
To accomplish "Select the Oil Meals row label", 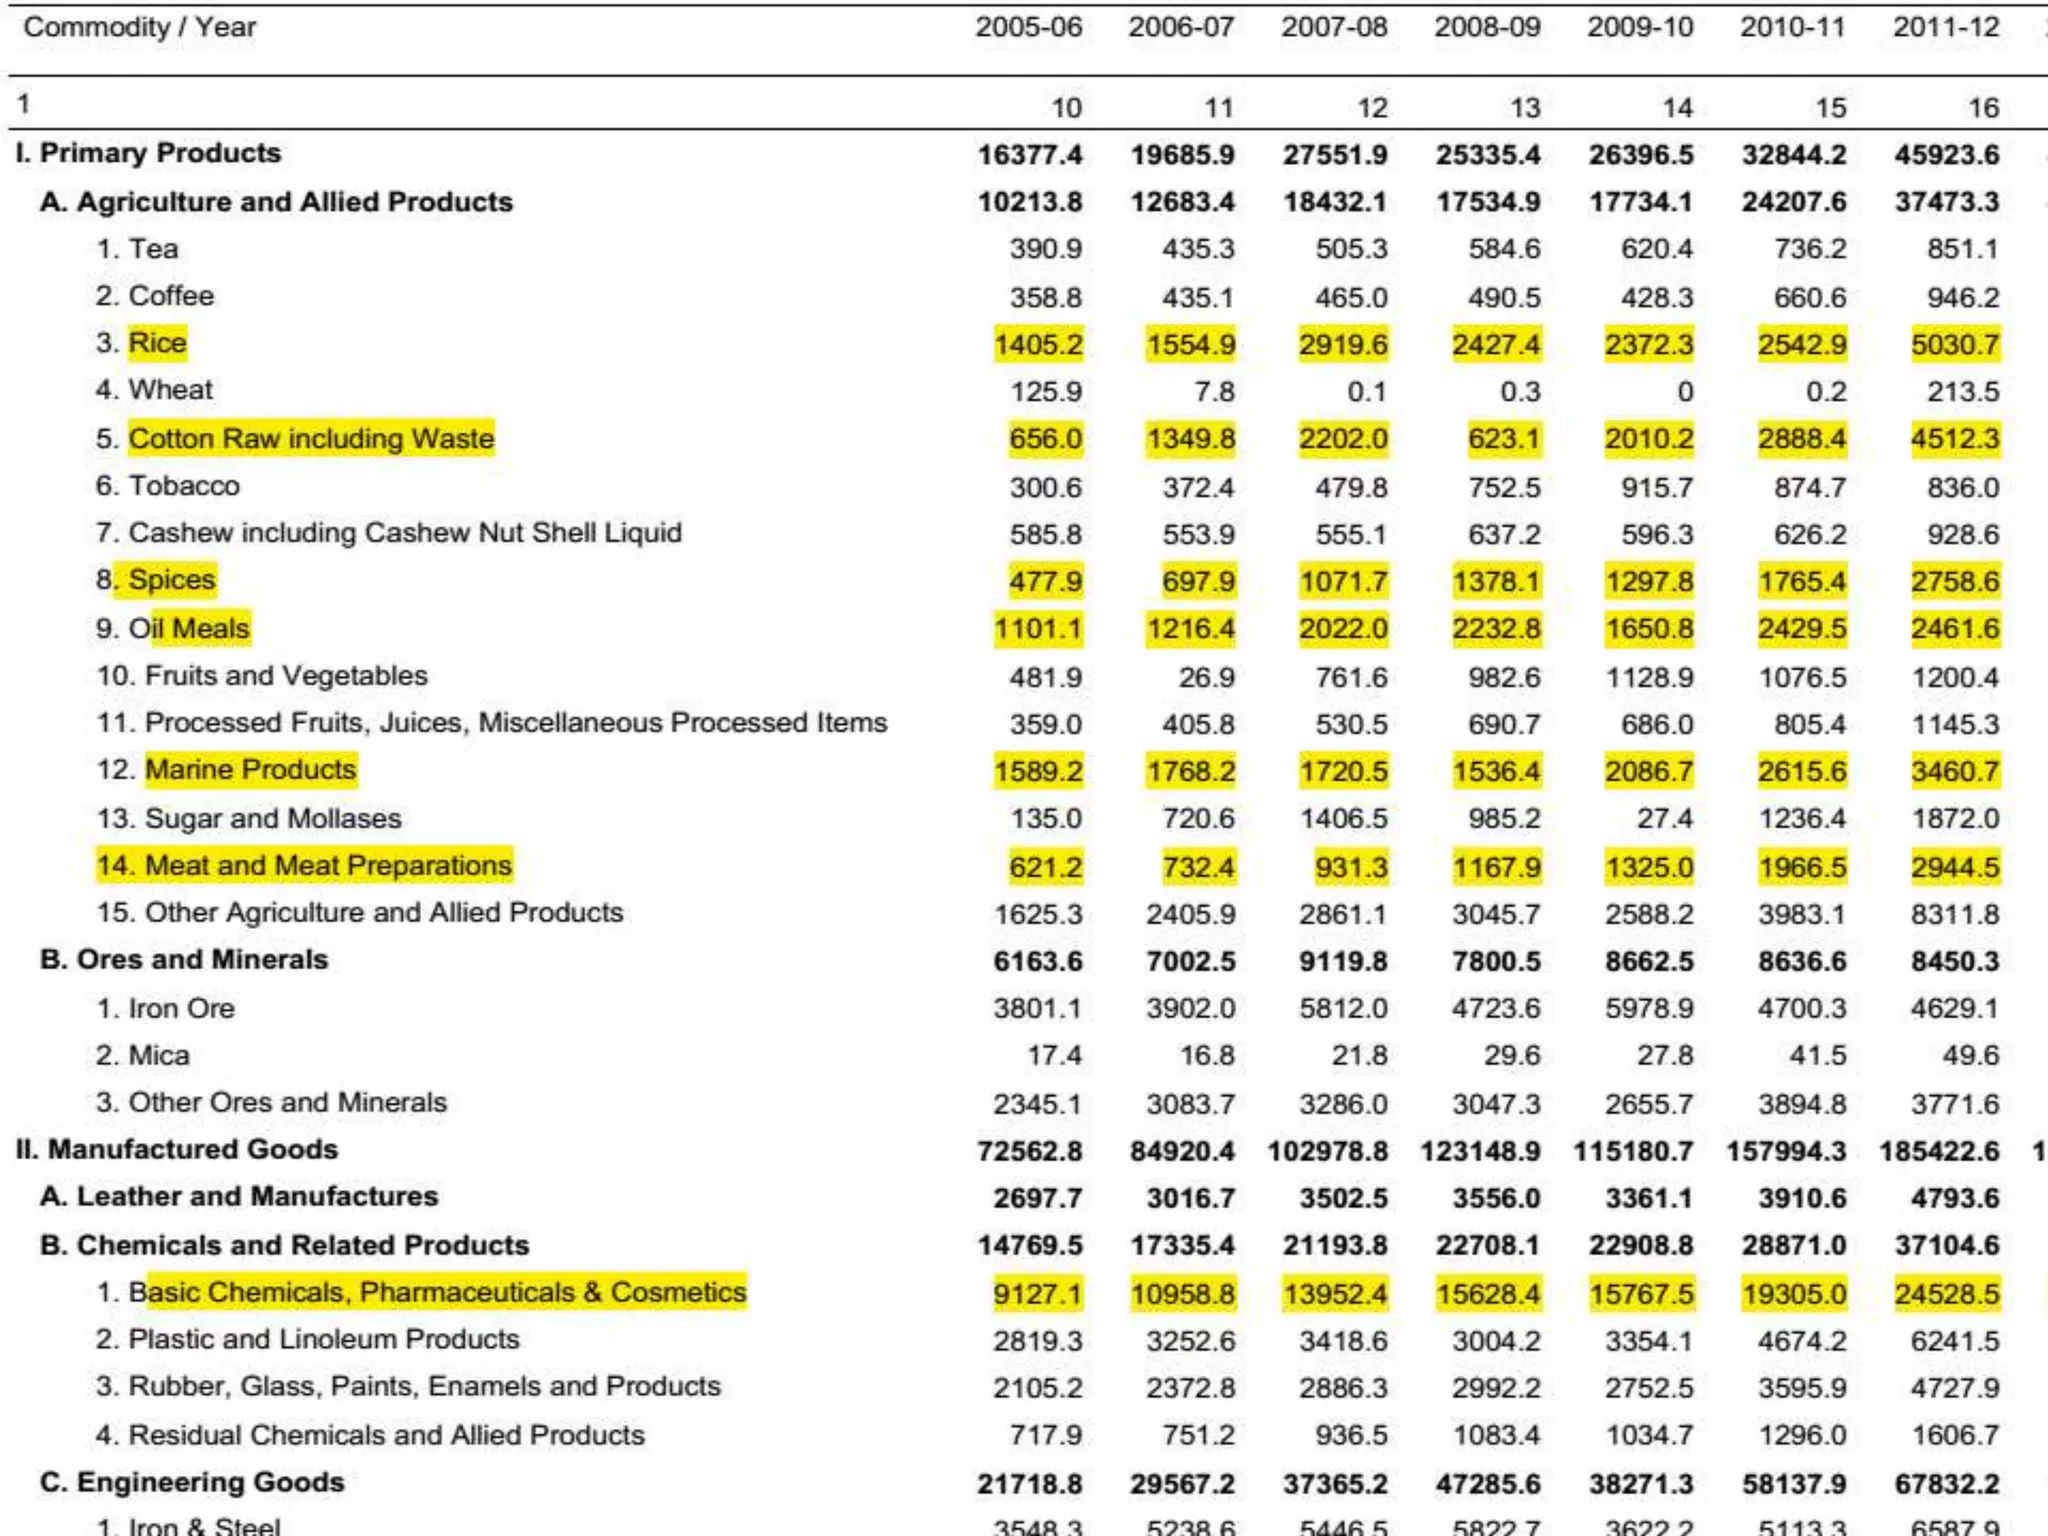I will [189, 628].
